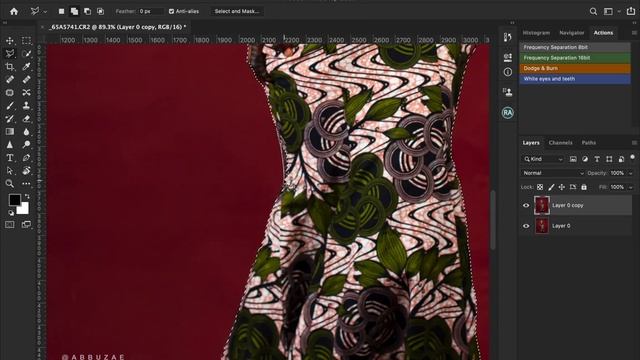Screen dimensions: 640x360
Task: Open the Edit Toolbar three-dots button
Action: [27, 184]
